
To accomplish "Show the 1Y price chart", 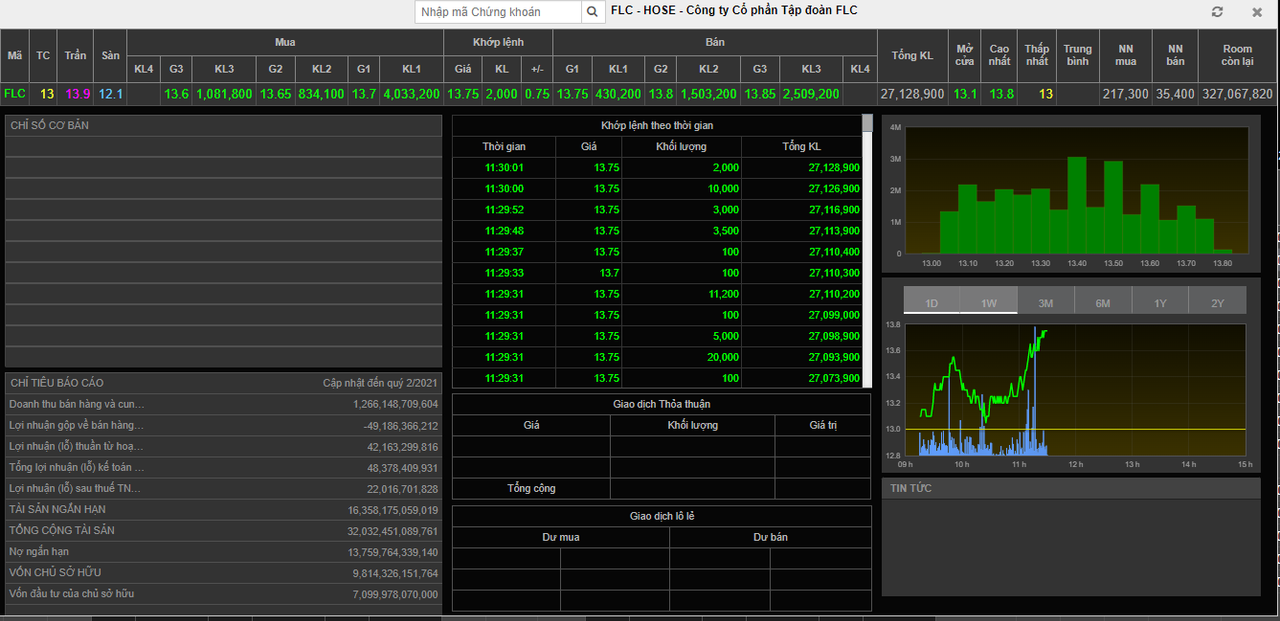I will pos(1160,301).
